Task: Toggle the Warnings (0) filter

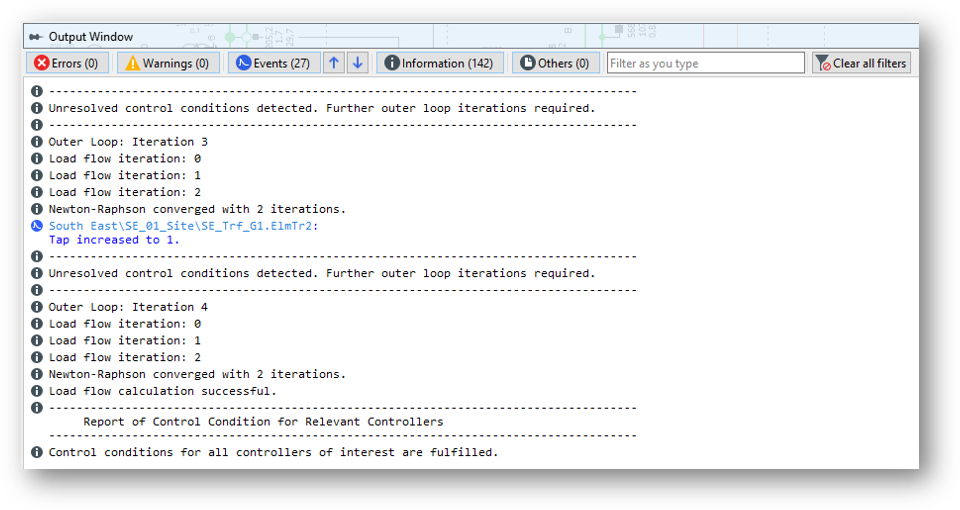Action: (168, 63)
